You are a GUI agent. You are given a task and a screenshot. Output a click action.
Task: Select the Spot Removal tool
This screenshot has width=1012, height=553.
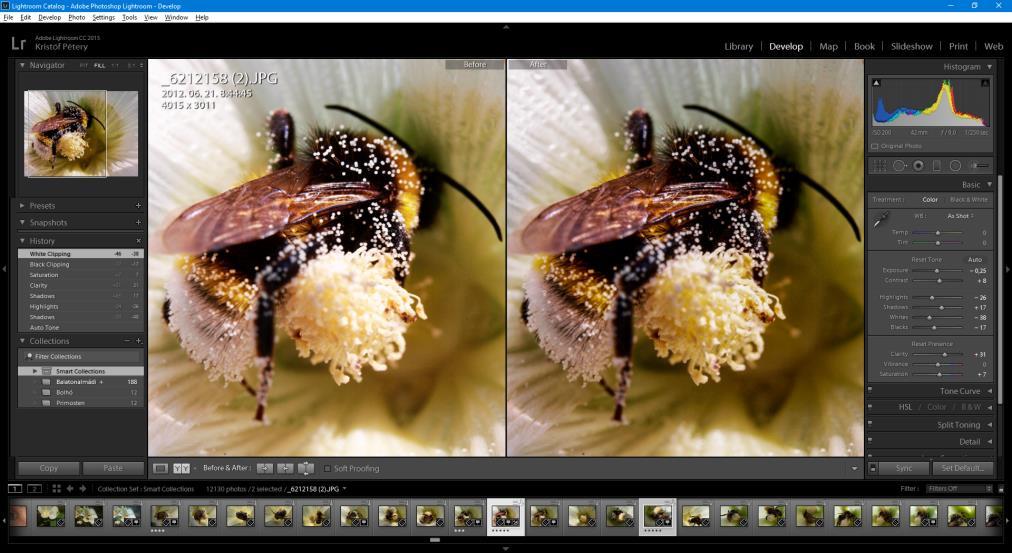899,166
